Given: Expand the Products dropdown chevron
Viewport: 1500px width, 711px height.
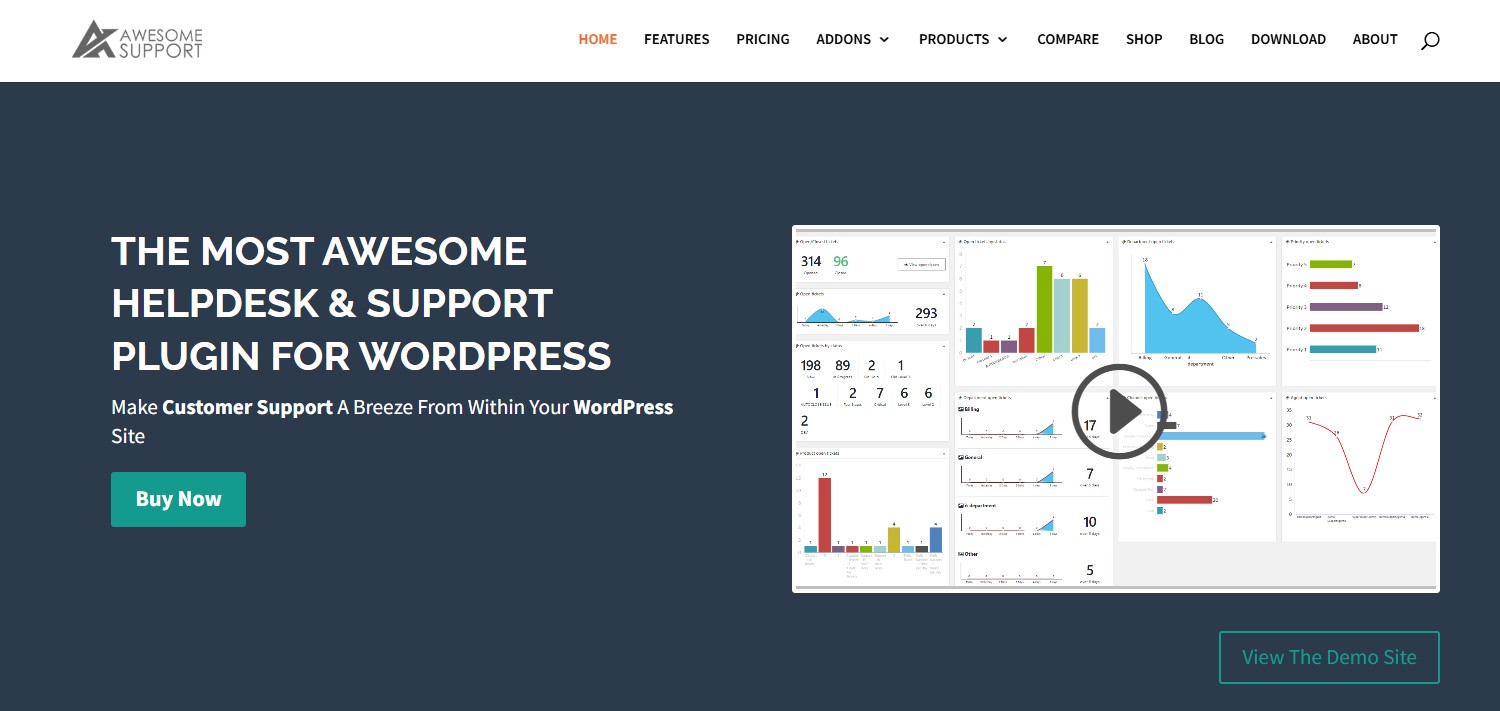Looking at the screenshot, I should click(x=1002, y=40).
